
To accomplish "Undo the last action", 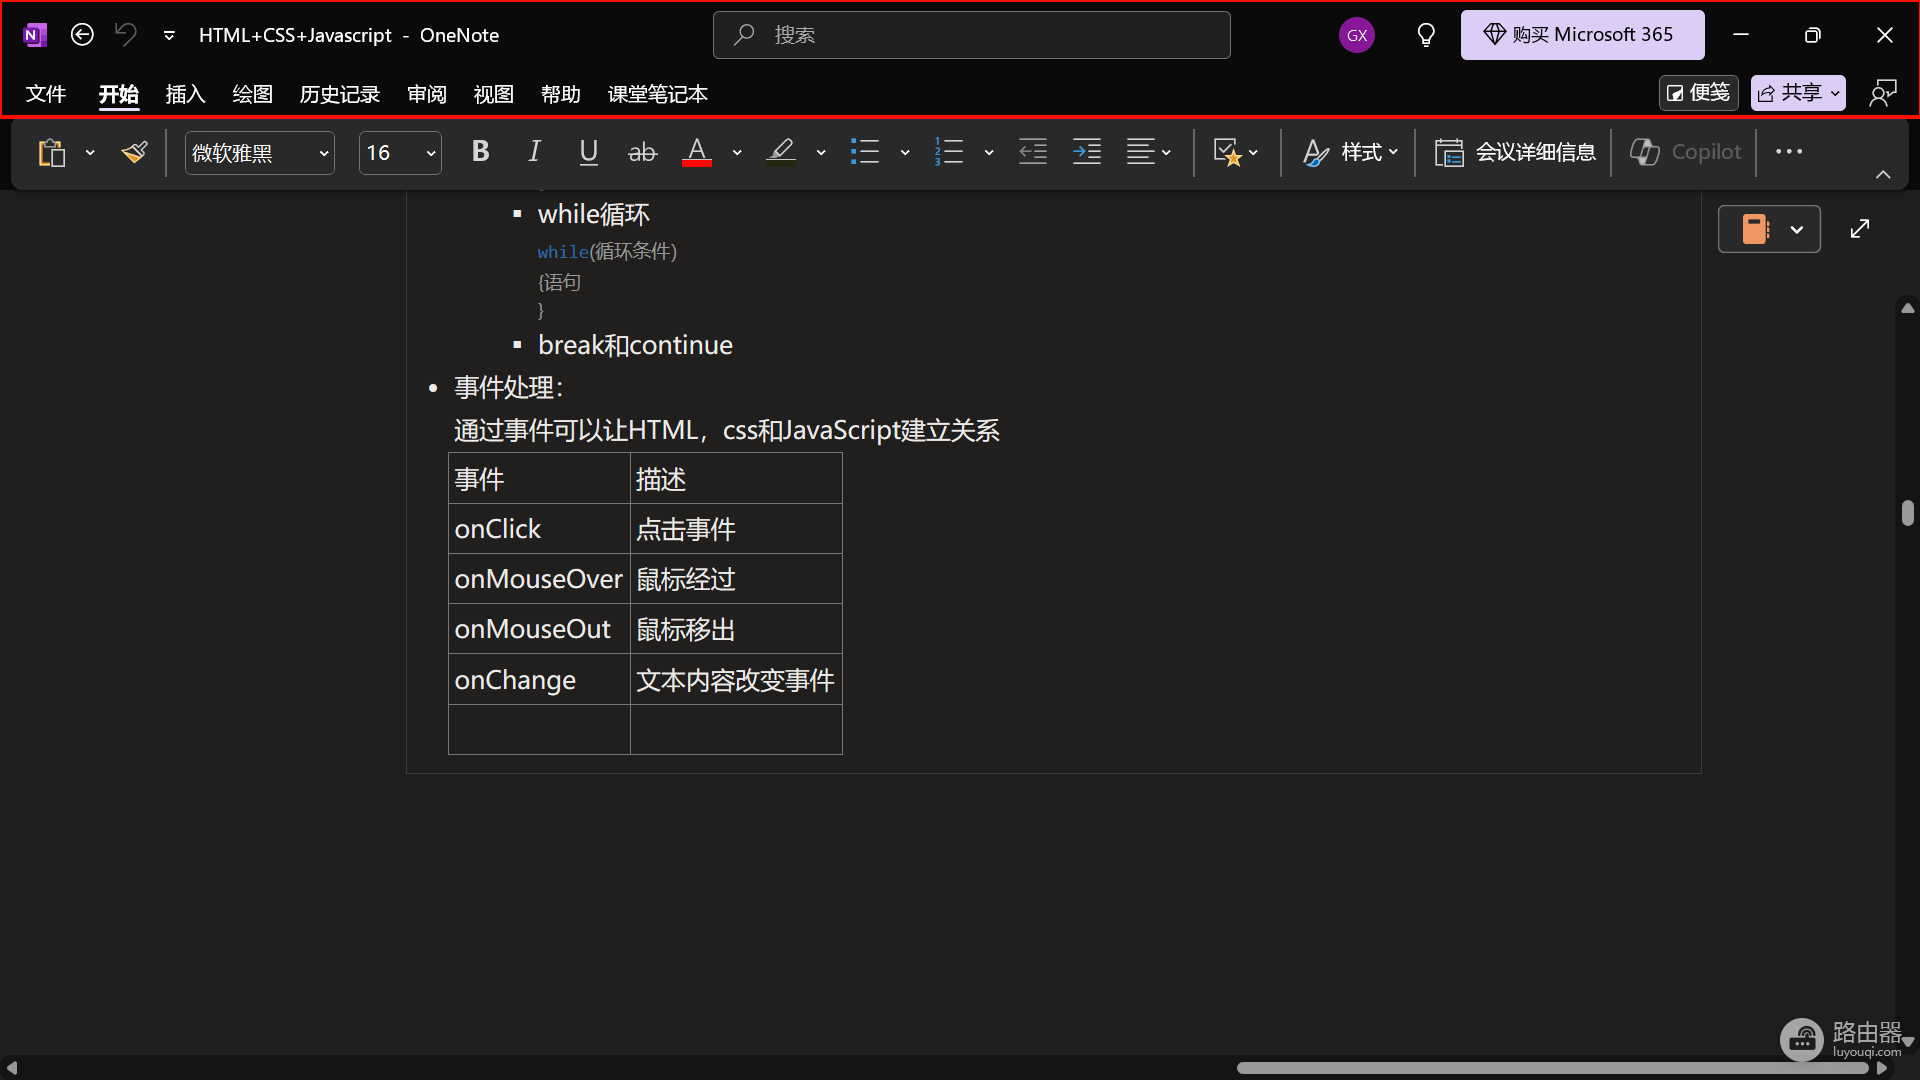I will pyautogui.click(x=125, y=35).
